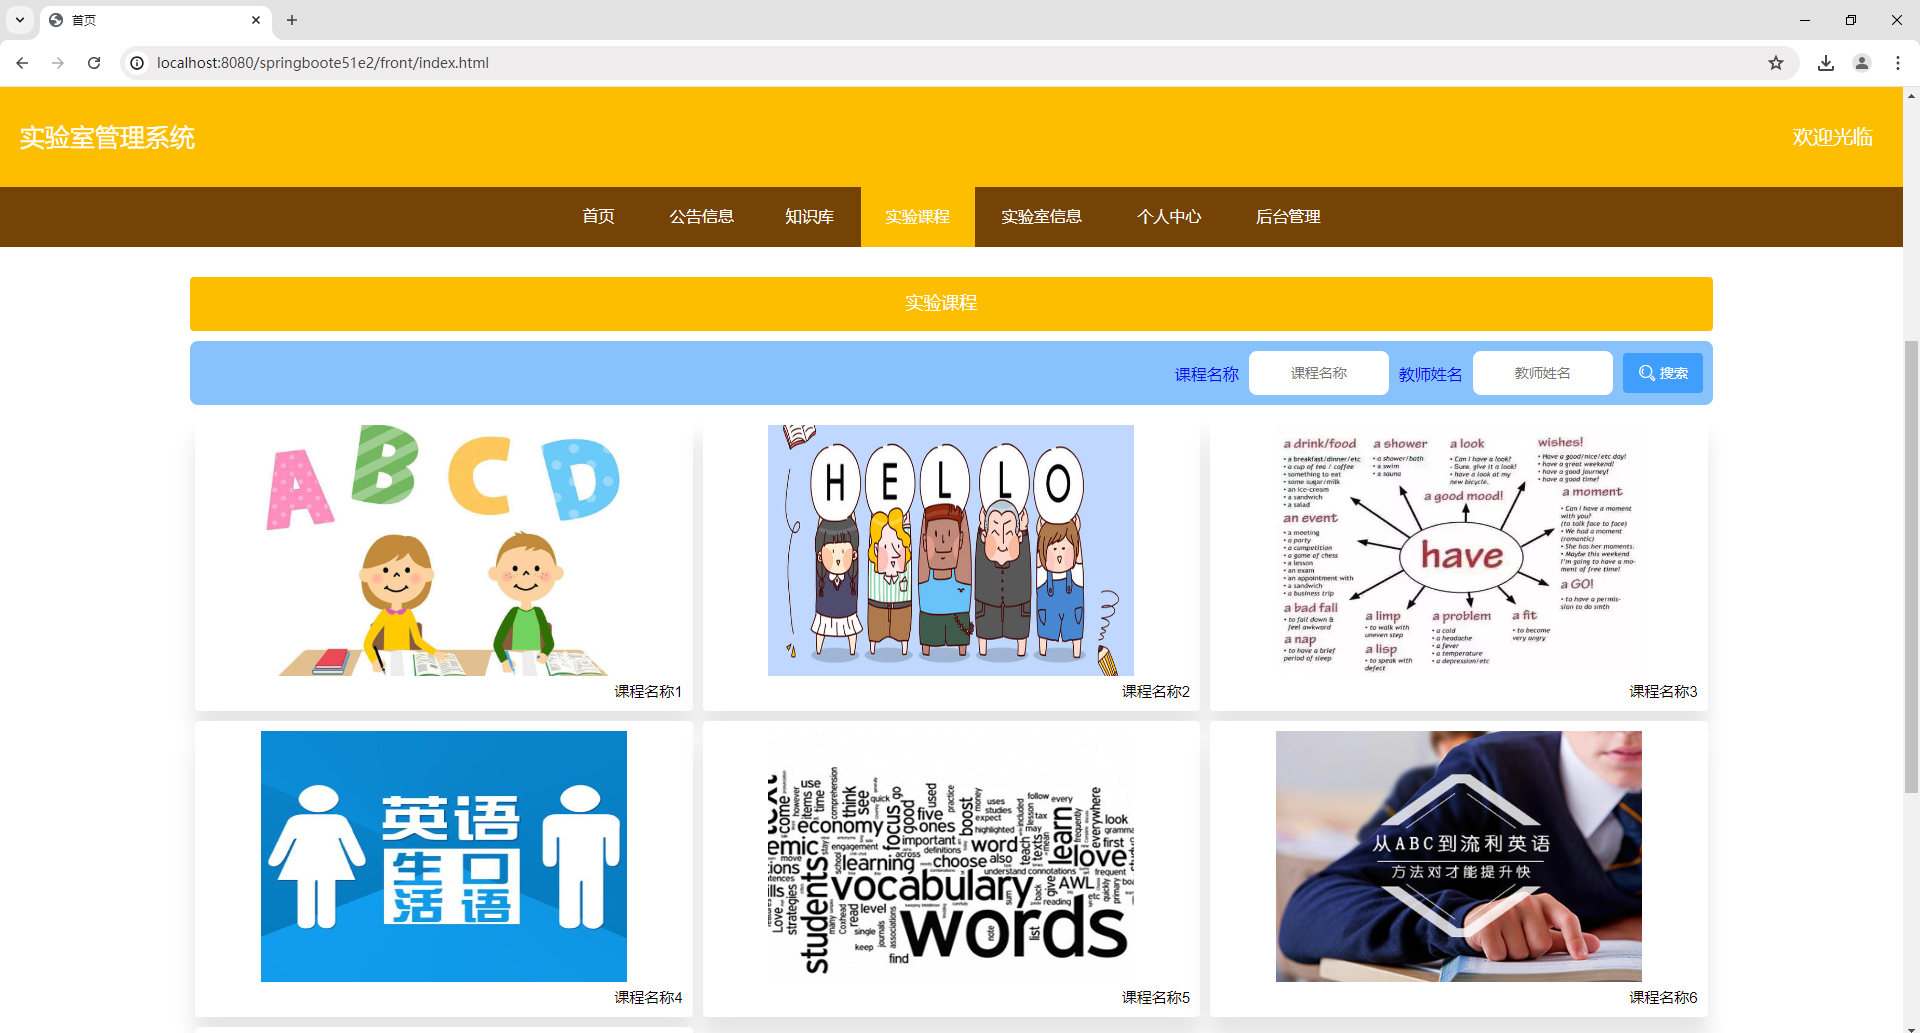1920x1033 pixels.
Task: Click the ABCD course thumbnail image
Action: point(443,550)
